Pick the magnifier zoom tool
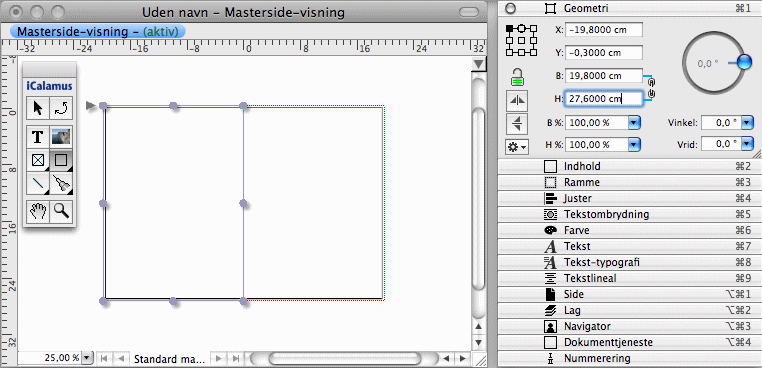The width and height of the screenshot is (762, 368). coord(61,211)
